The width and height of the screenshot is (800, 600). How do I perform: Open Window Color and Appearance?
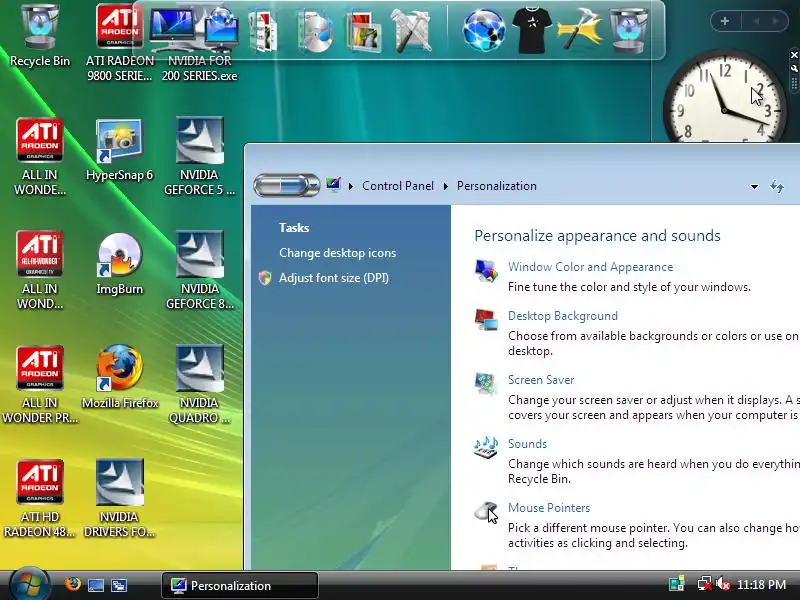(590, 267)
